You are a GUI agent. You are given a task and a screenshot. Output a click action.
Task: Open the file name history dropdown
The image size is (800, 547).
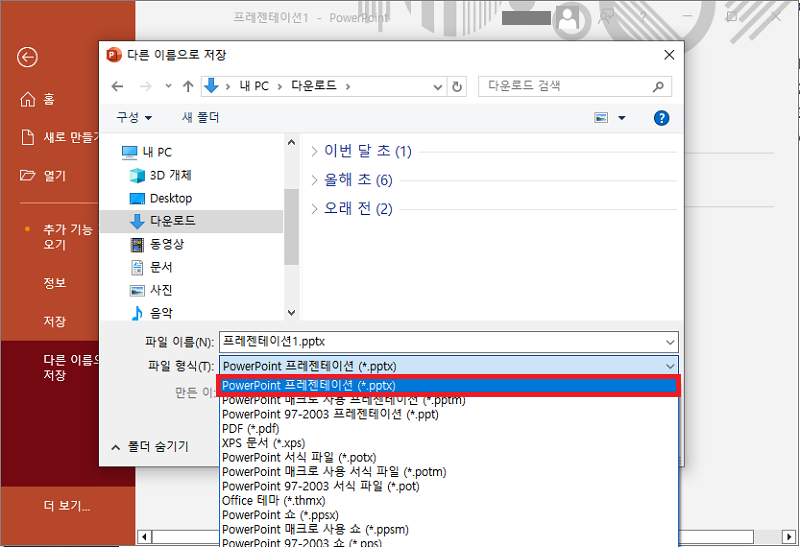point(670,342)
